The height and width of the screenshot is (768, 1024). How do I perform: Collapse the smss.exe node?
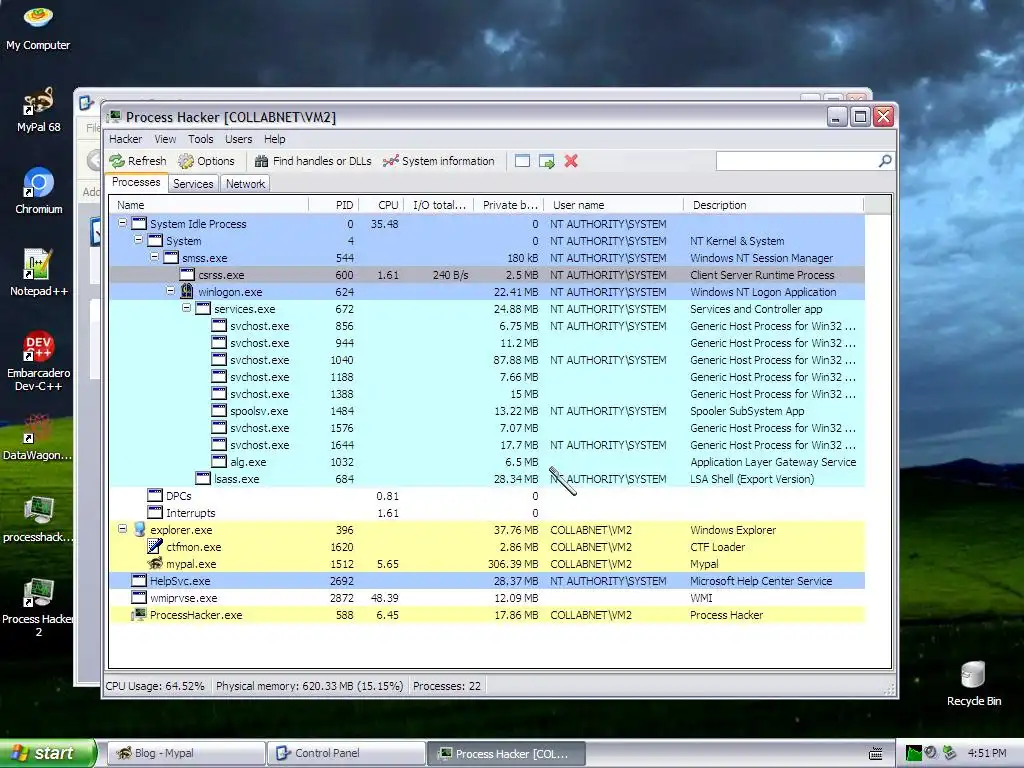coord(154,257)
